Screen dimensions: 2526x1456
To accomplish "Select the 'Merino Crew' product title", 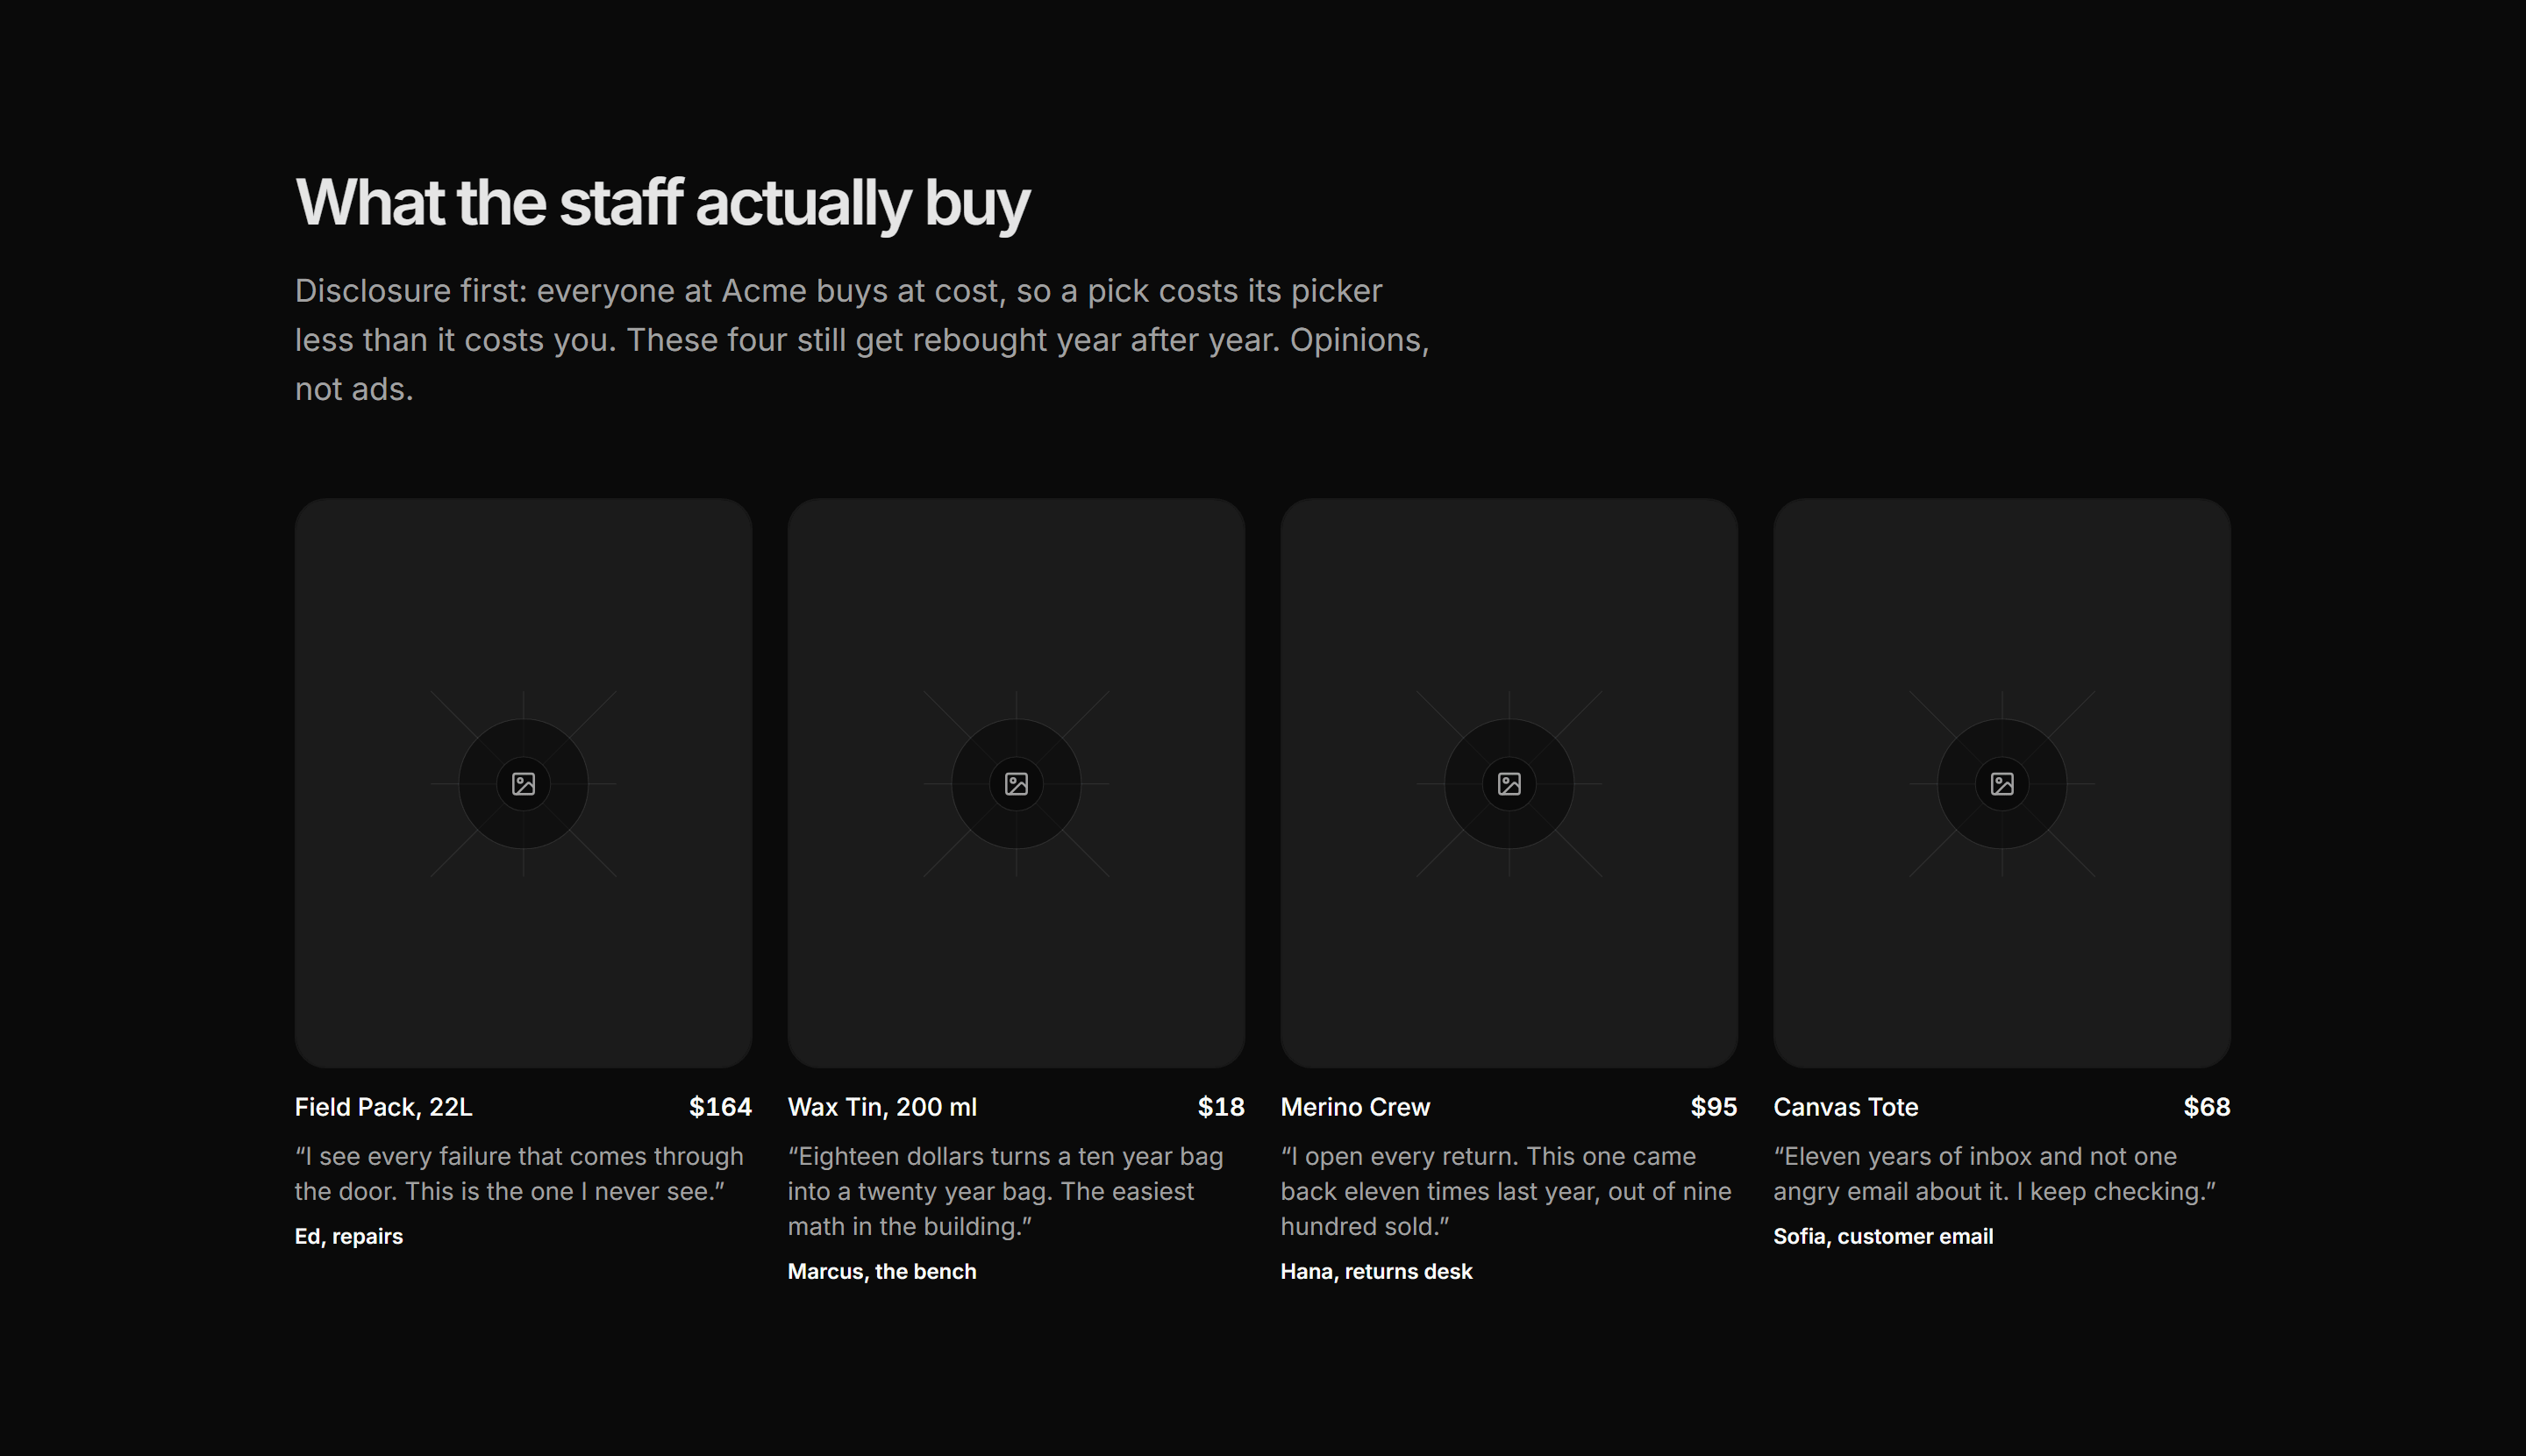I will pyautogui.click(x=1355, y=1107).
